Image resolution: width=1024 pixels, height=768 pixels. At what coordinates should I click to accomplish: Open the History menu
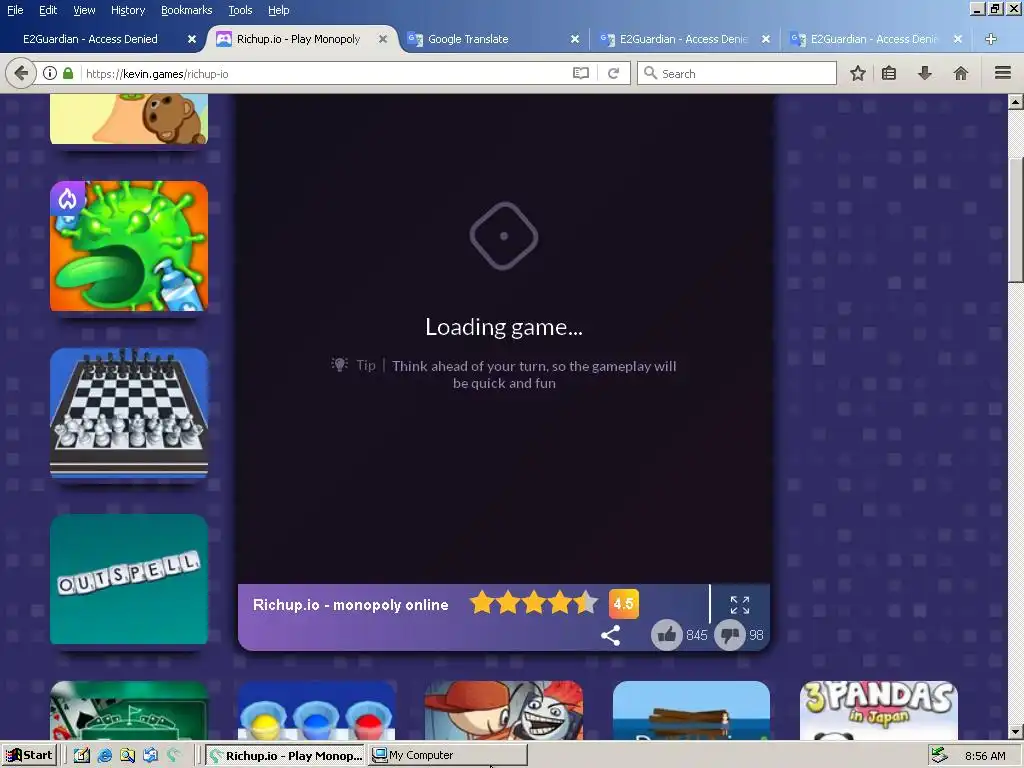click(x=128, y=10)
